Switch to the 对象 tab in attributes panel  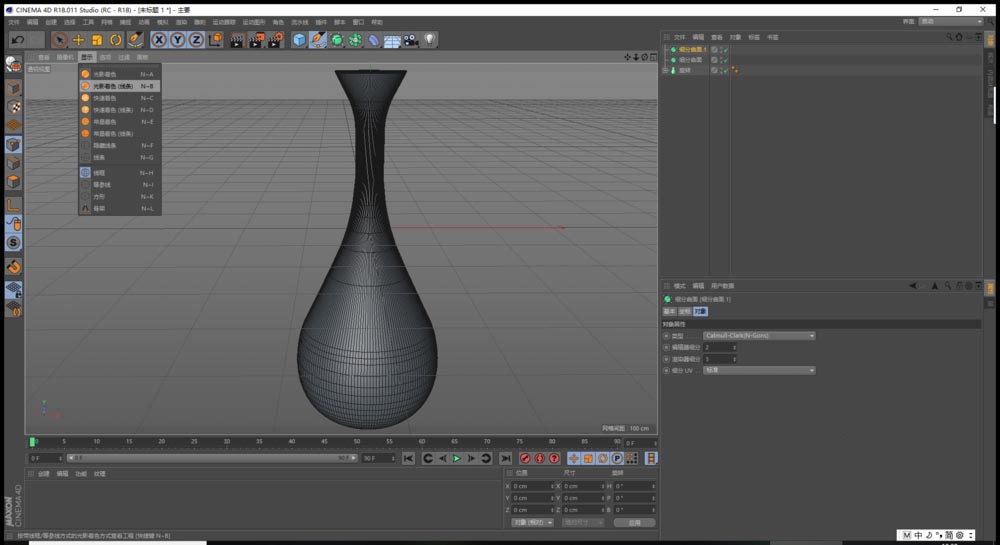[700, 311]
